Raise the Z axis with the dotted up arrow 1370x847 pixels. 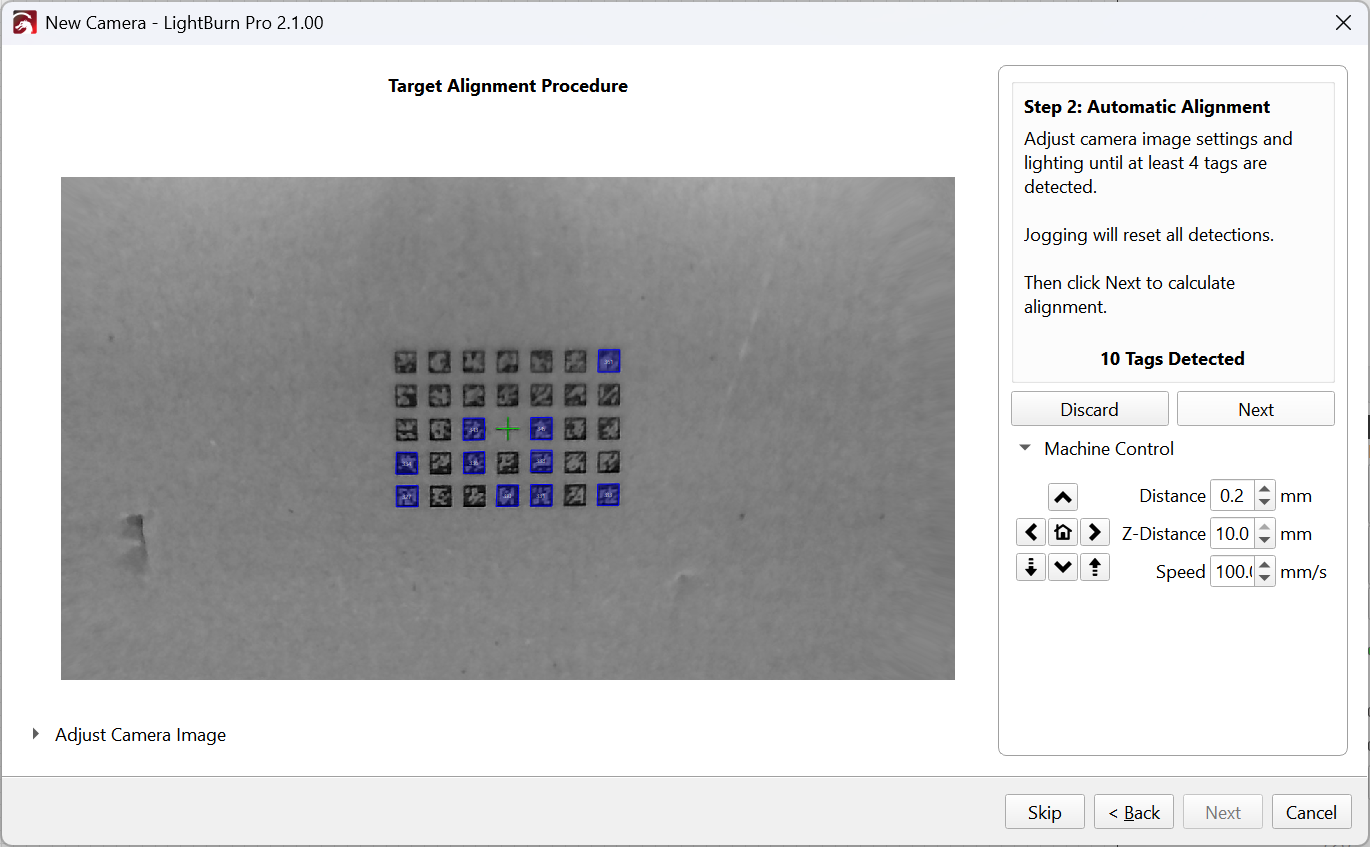[1095, 568]
